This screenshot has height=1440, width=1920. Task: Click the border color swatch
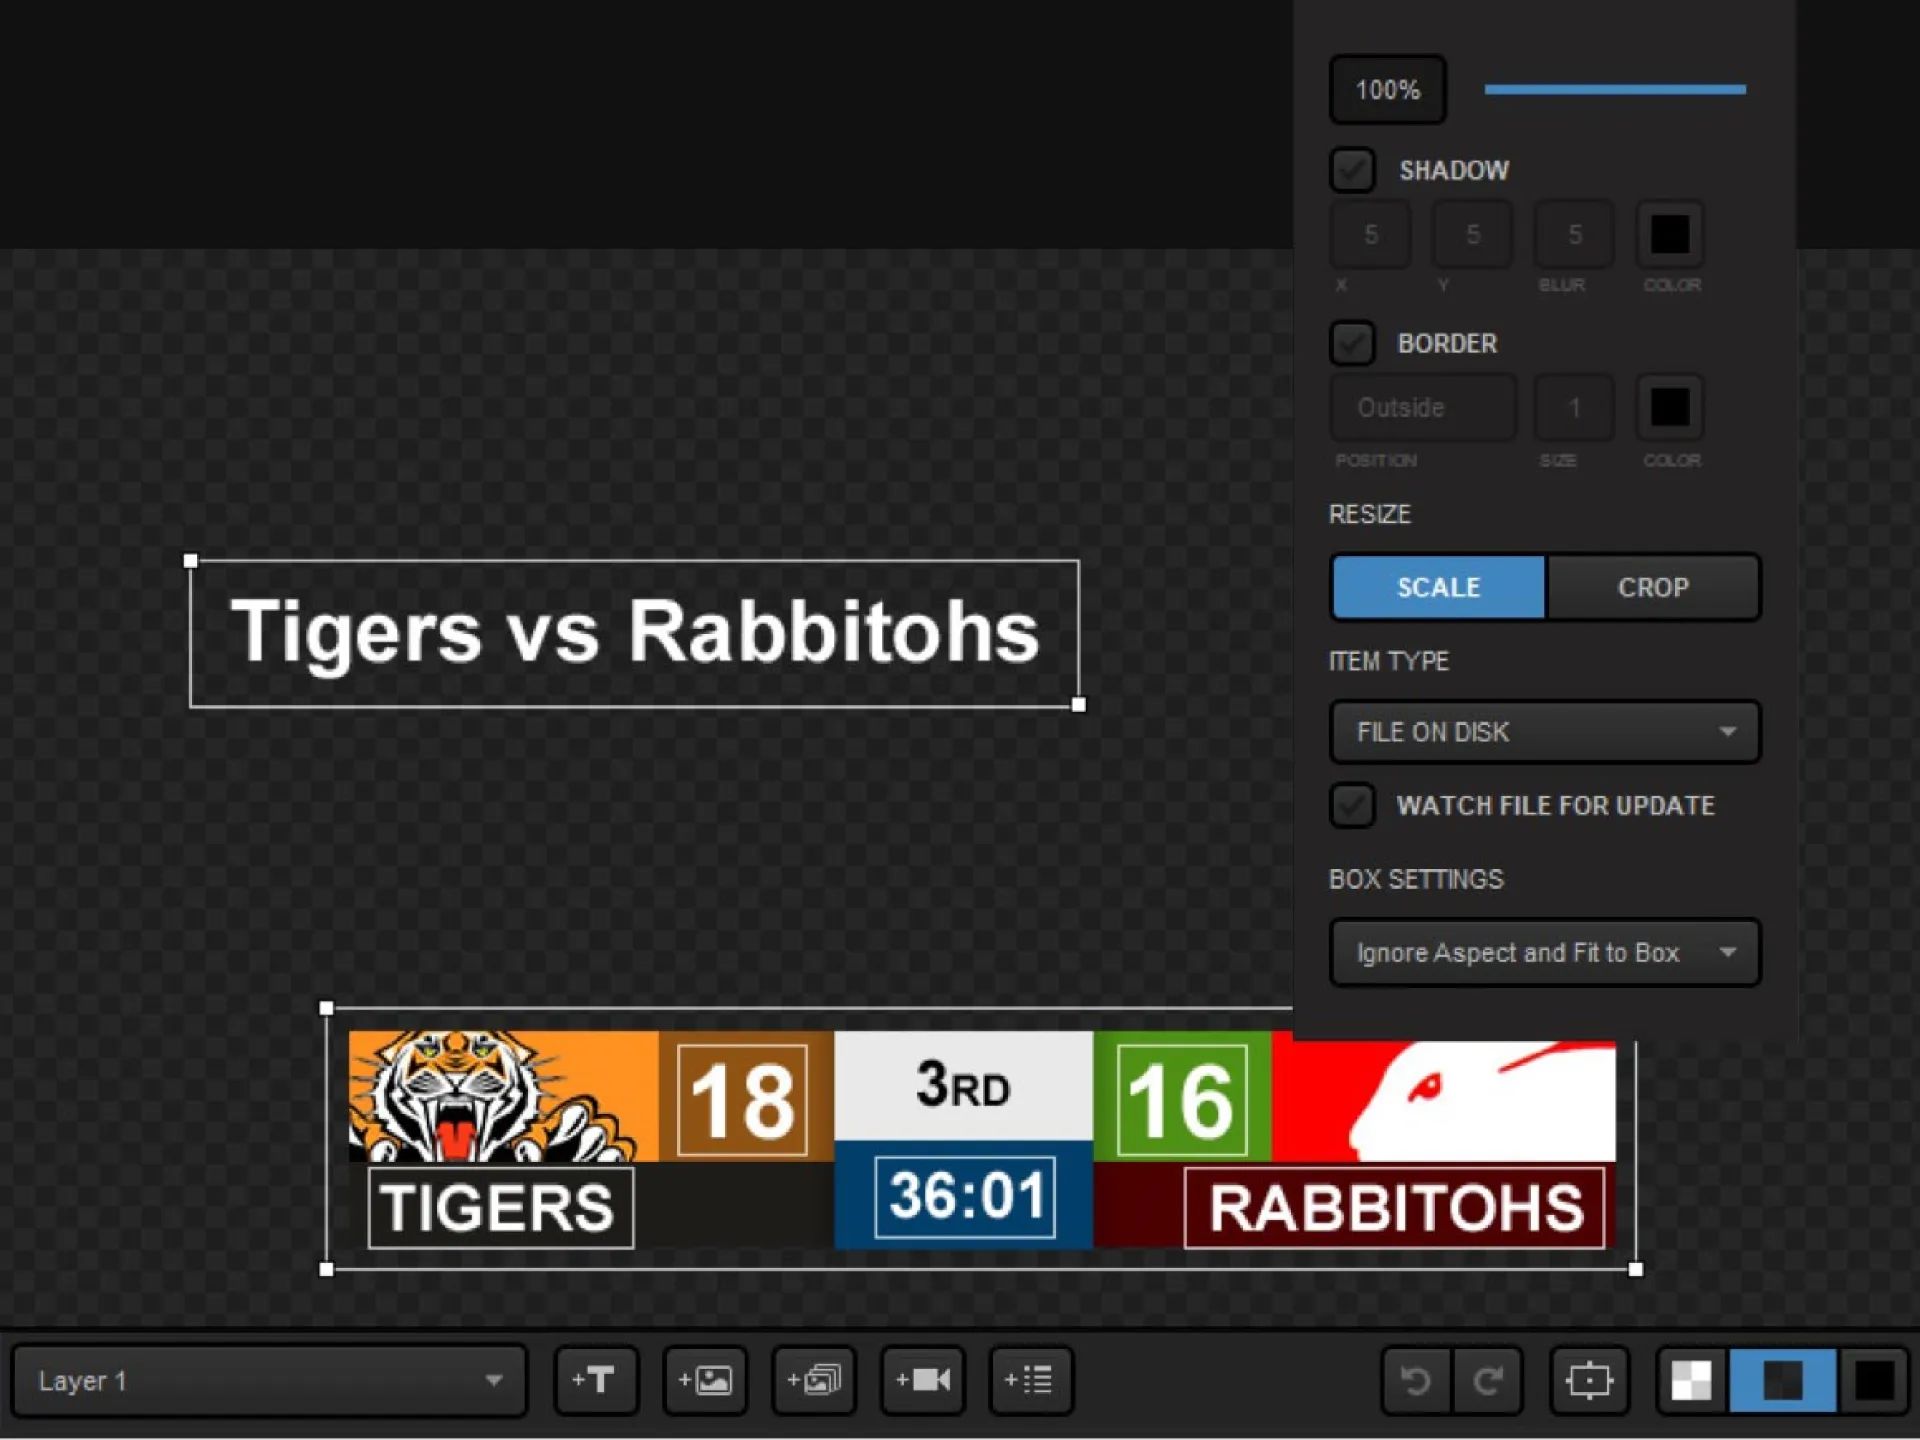(1670, 407)
